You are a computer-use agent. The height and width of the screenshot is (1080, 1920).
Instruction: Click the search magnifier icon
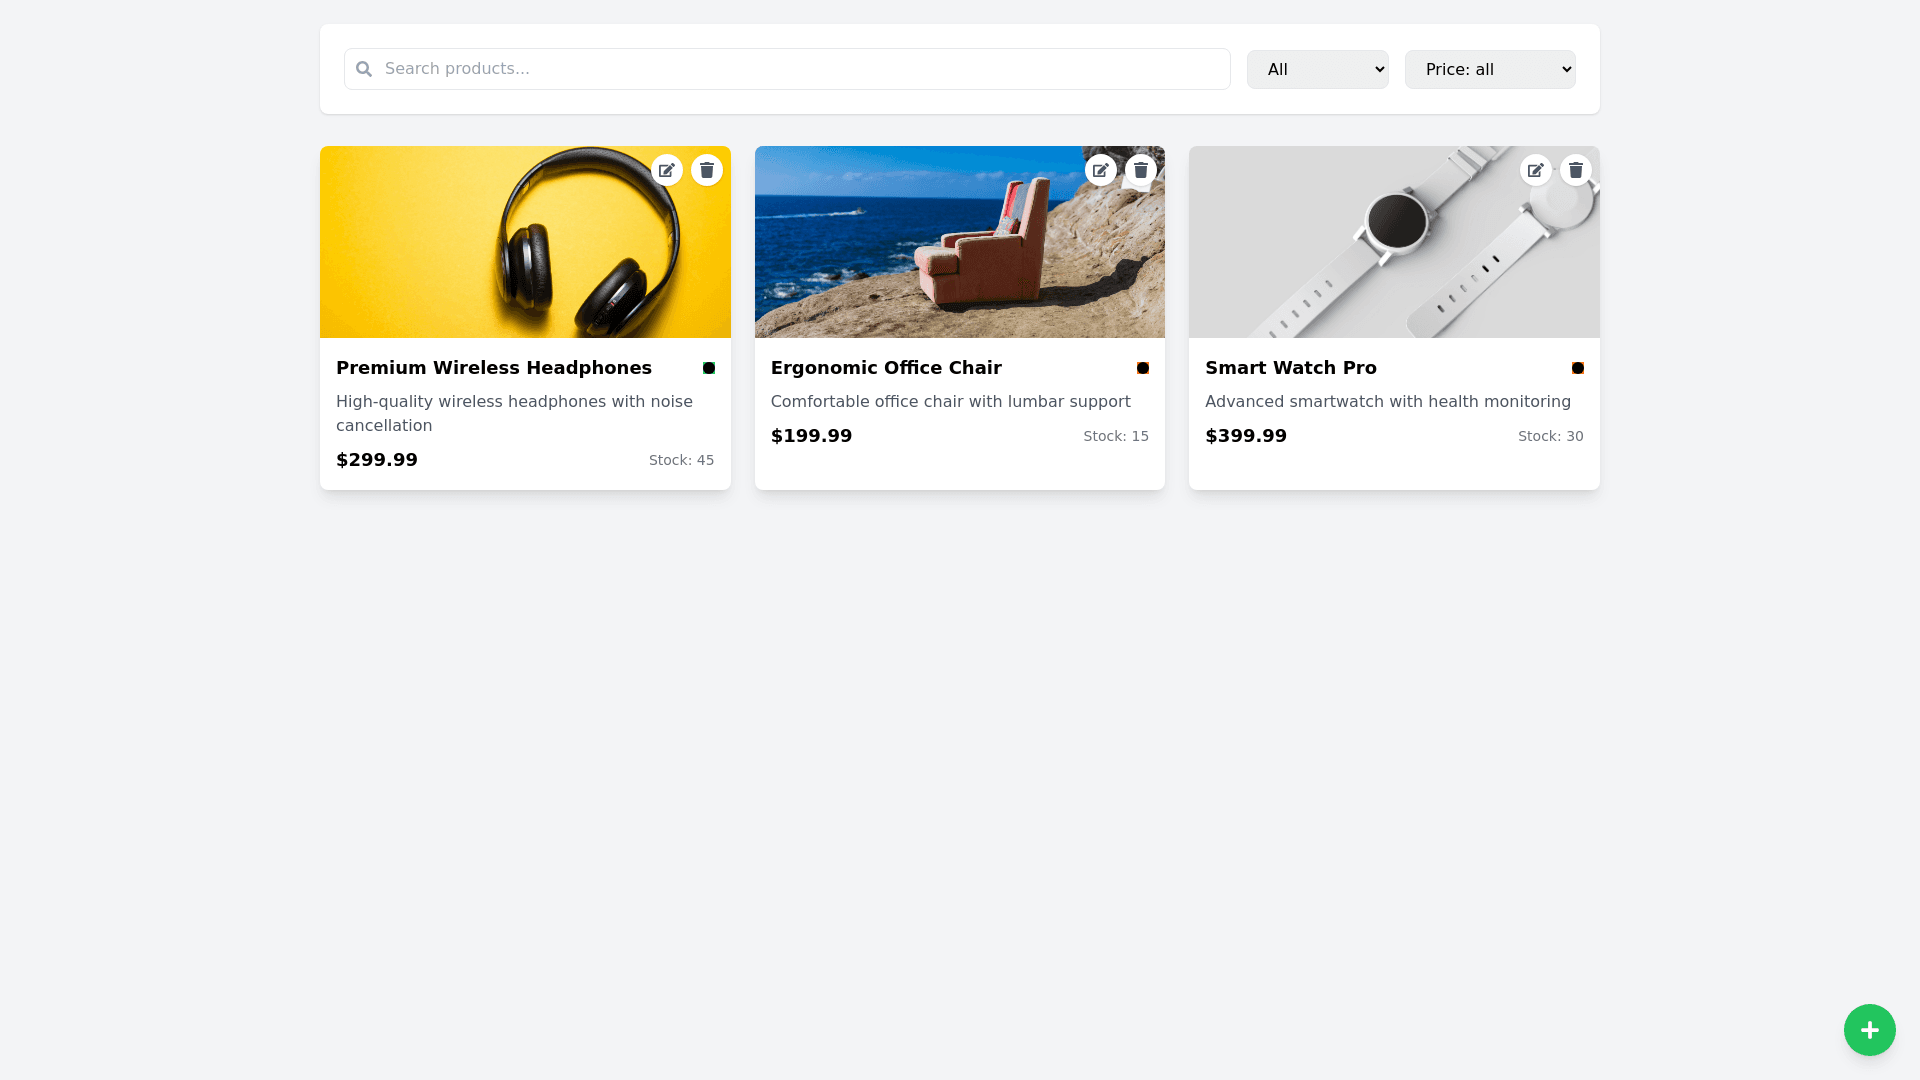point(364,69)
